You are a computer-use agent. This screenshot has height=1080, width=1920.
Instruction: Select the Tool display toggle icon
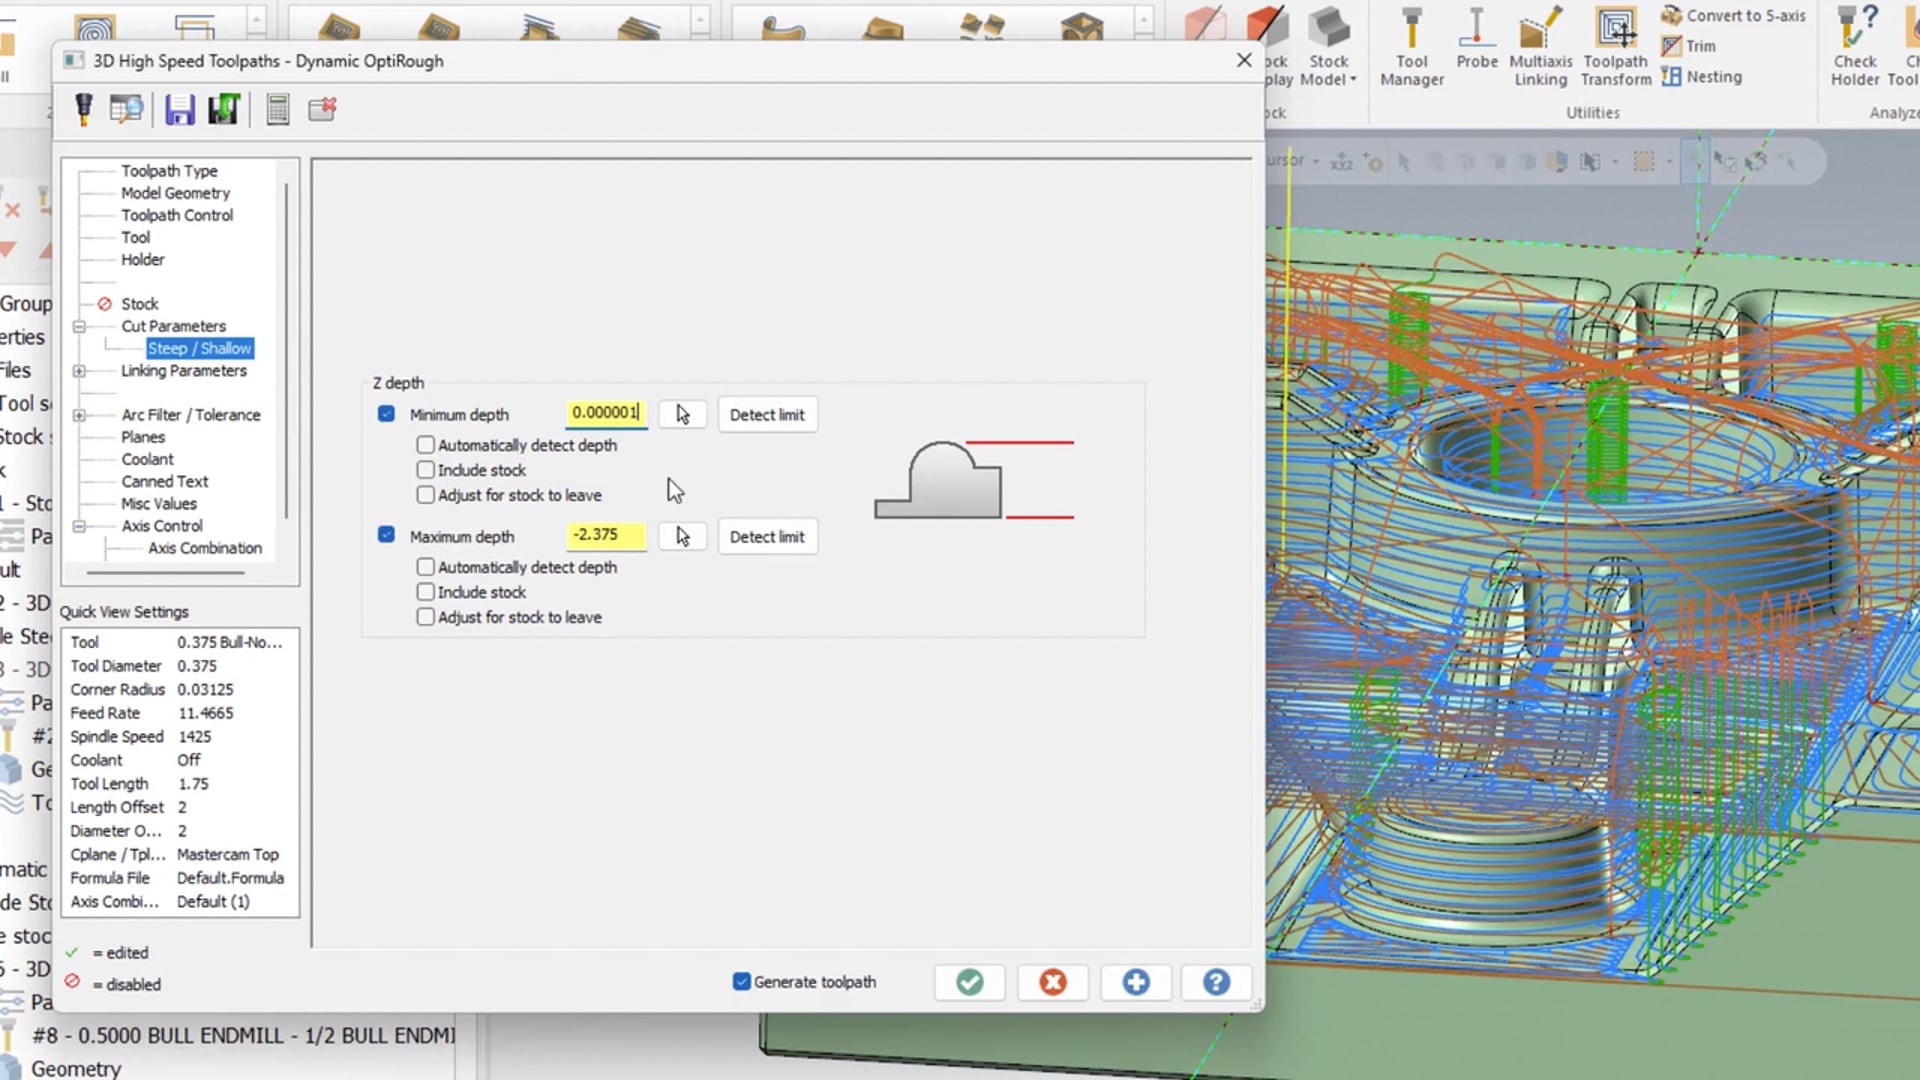83,108
